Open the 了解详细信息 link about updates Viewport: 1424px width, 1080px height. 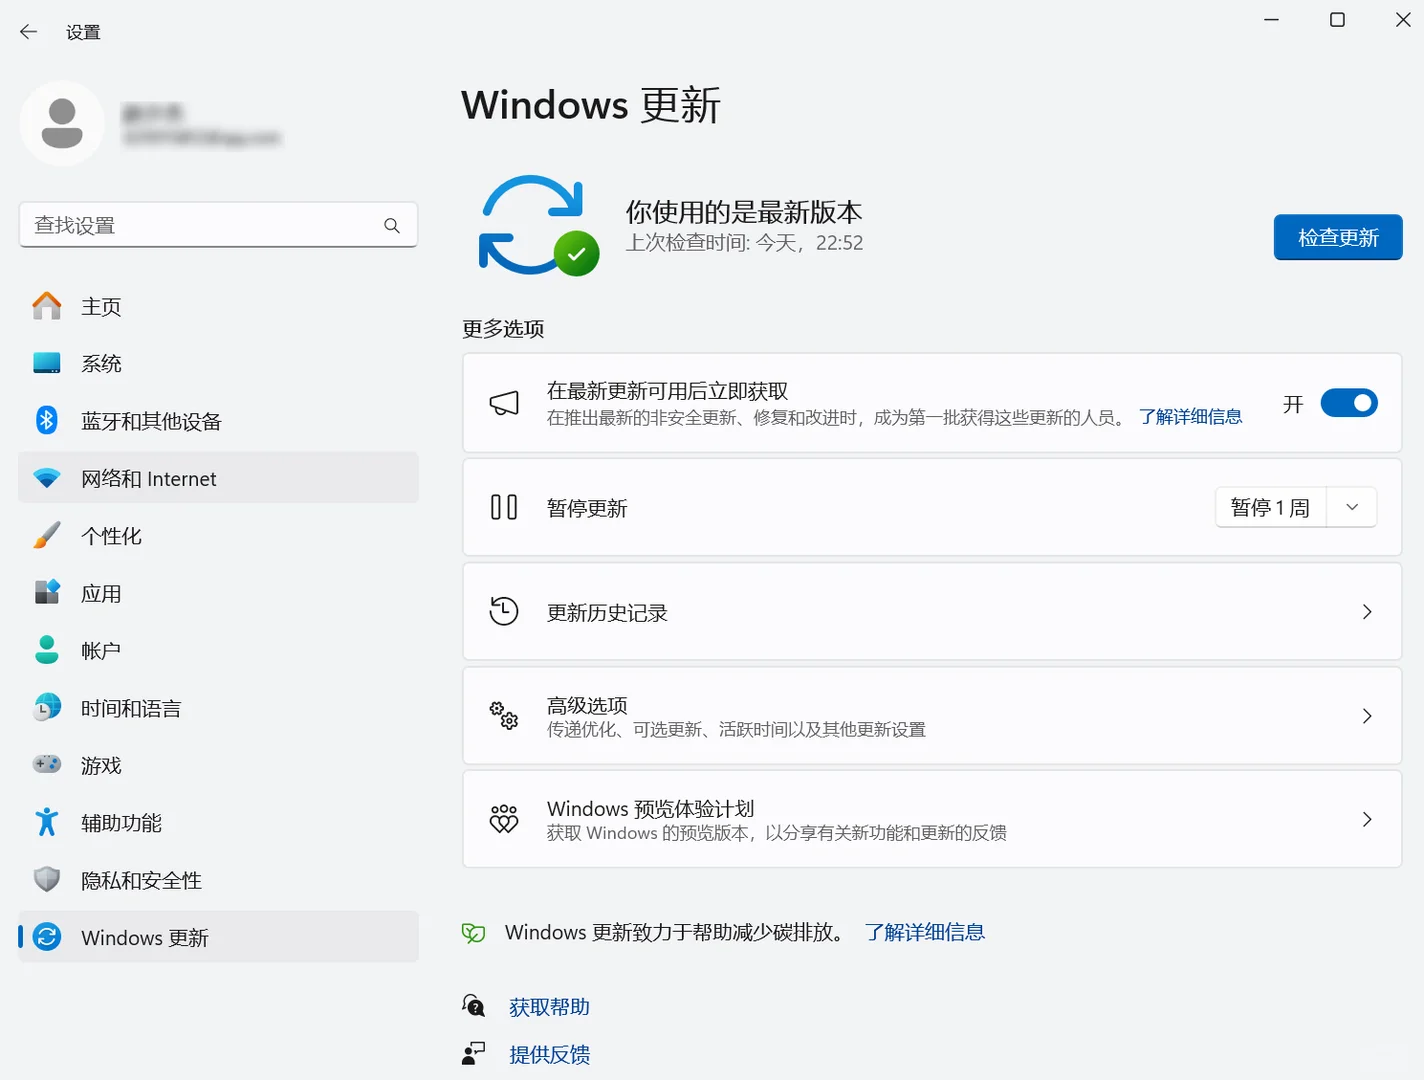(x=1191, y=416)
